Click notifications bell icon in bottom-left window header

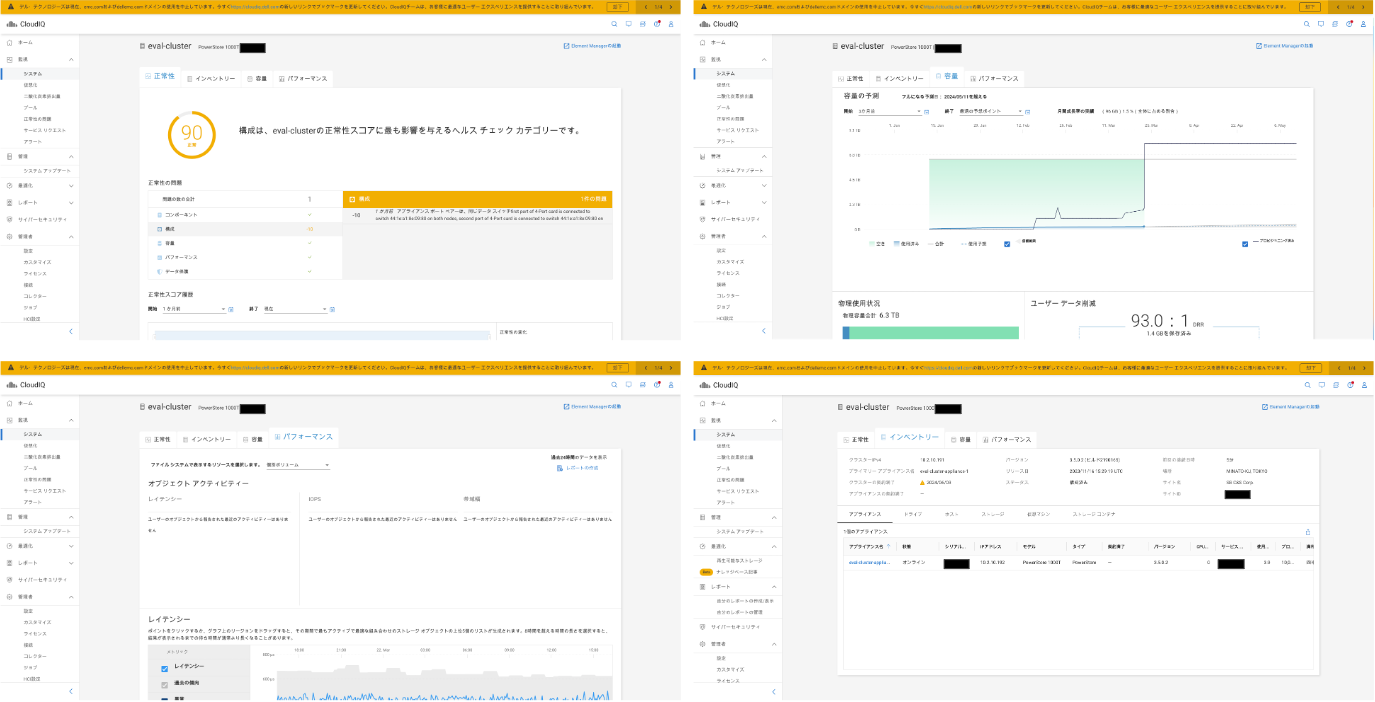[x=656, y=384]
